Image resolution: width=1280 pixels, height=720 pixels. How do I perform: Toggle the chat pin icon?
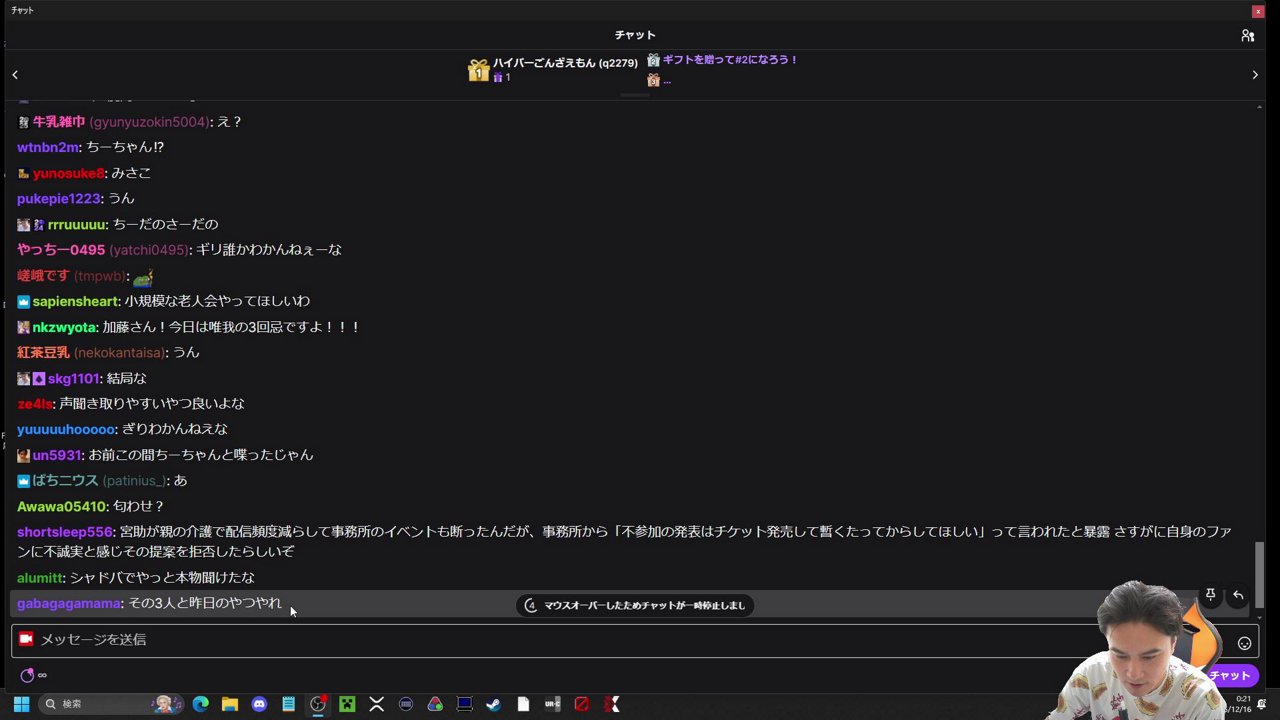(1210, 595)
